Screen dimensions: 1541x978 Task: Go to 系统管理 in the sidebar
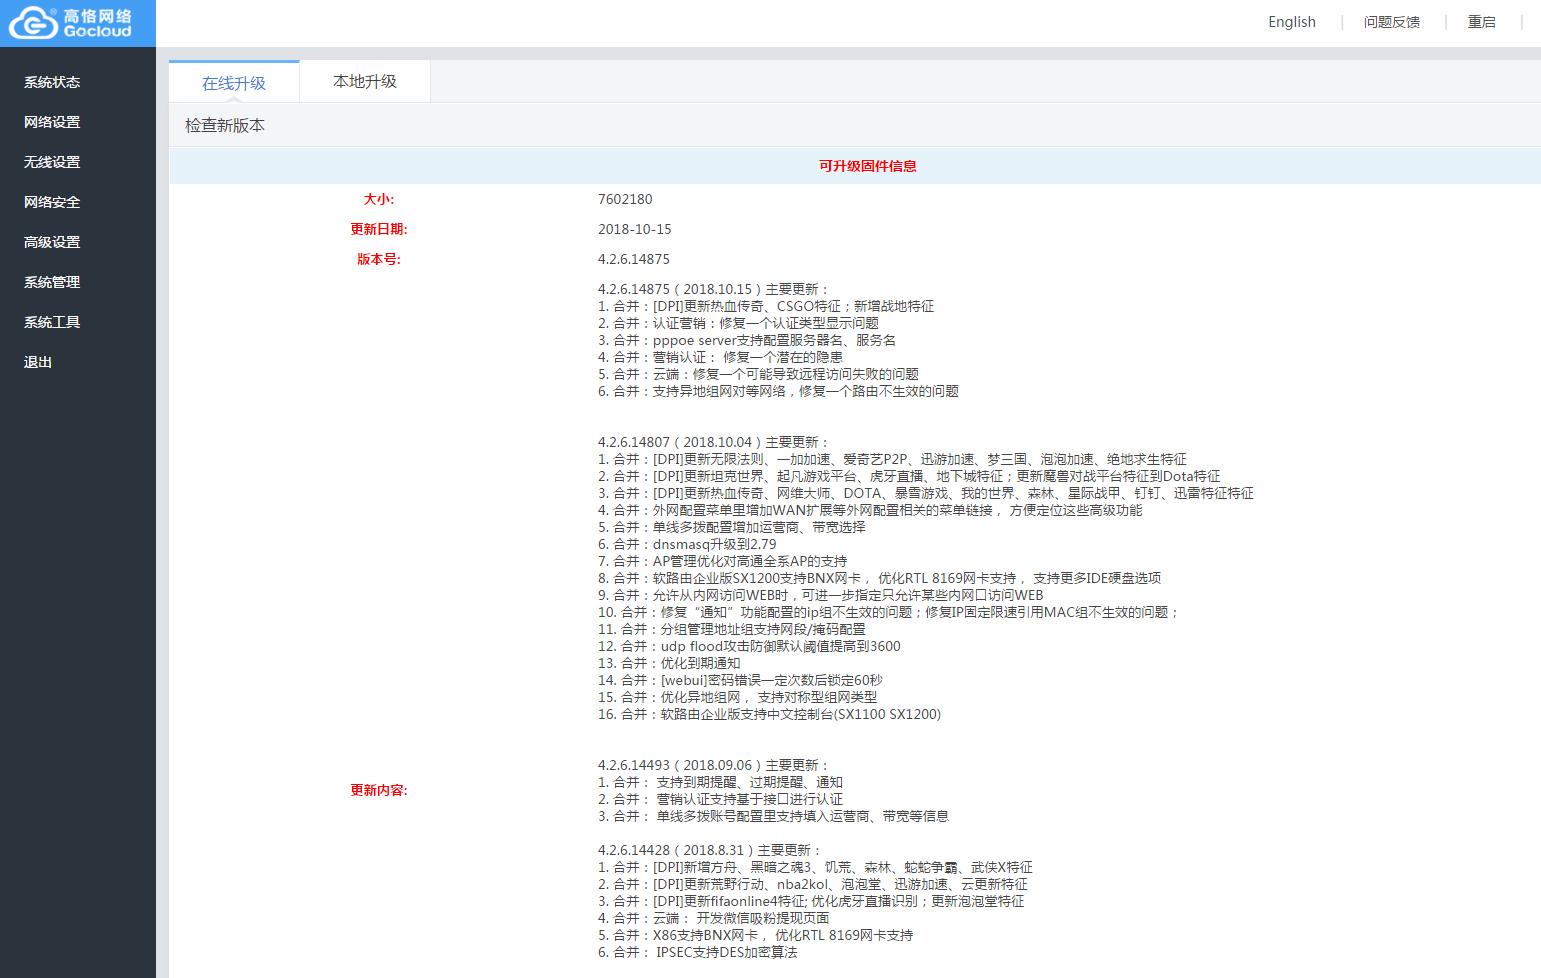point(52,282)
